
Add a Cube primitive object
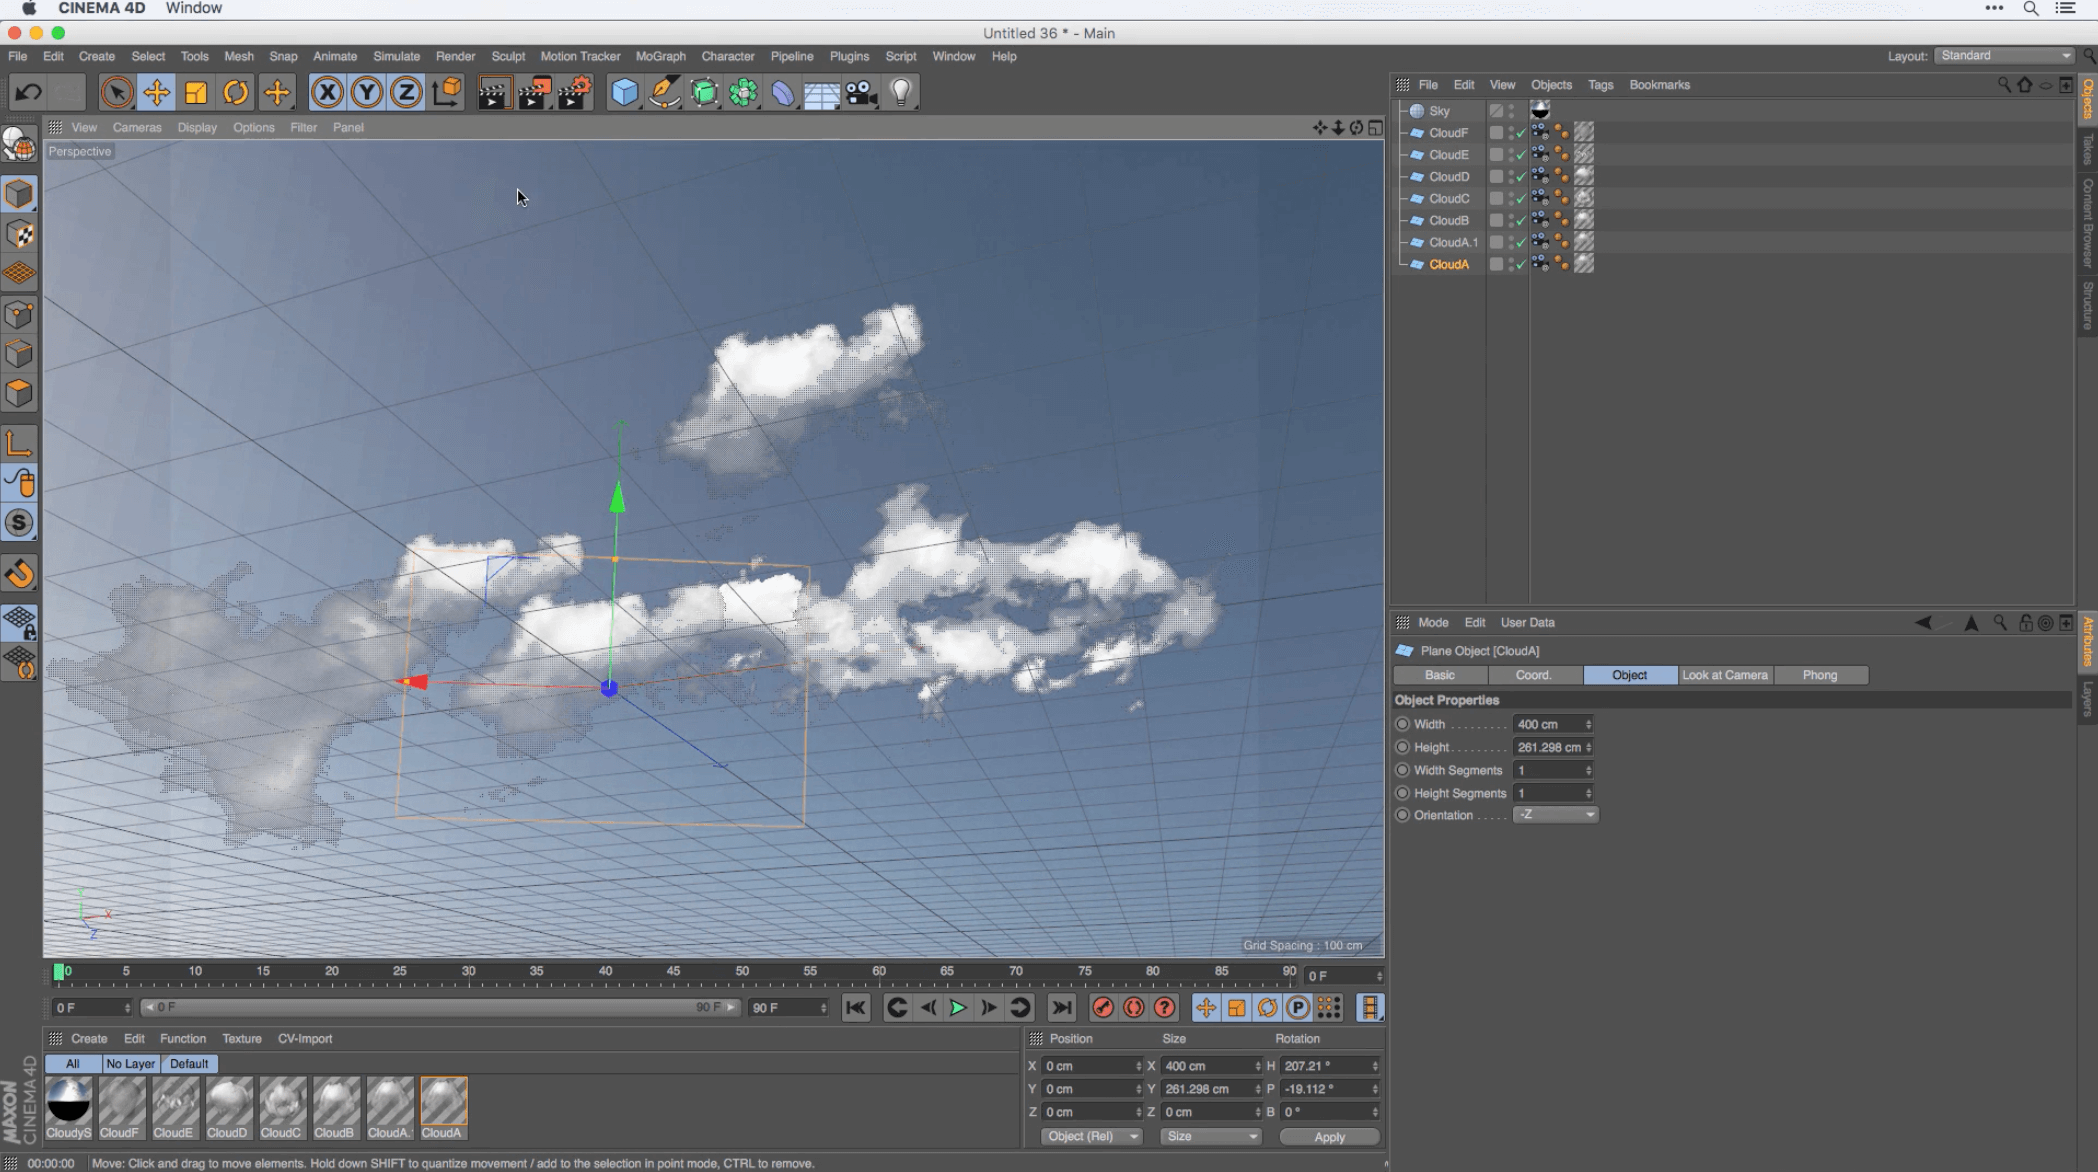(x=624, y=93)
